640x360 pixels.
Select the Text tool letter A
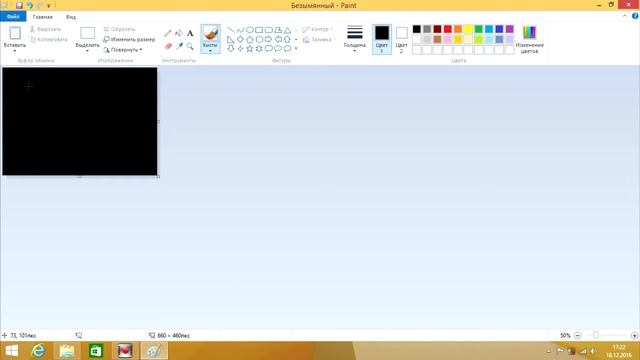click(x=190, y=33)
